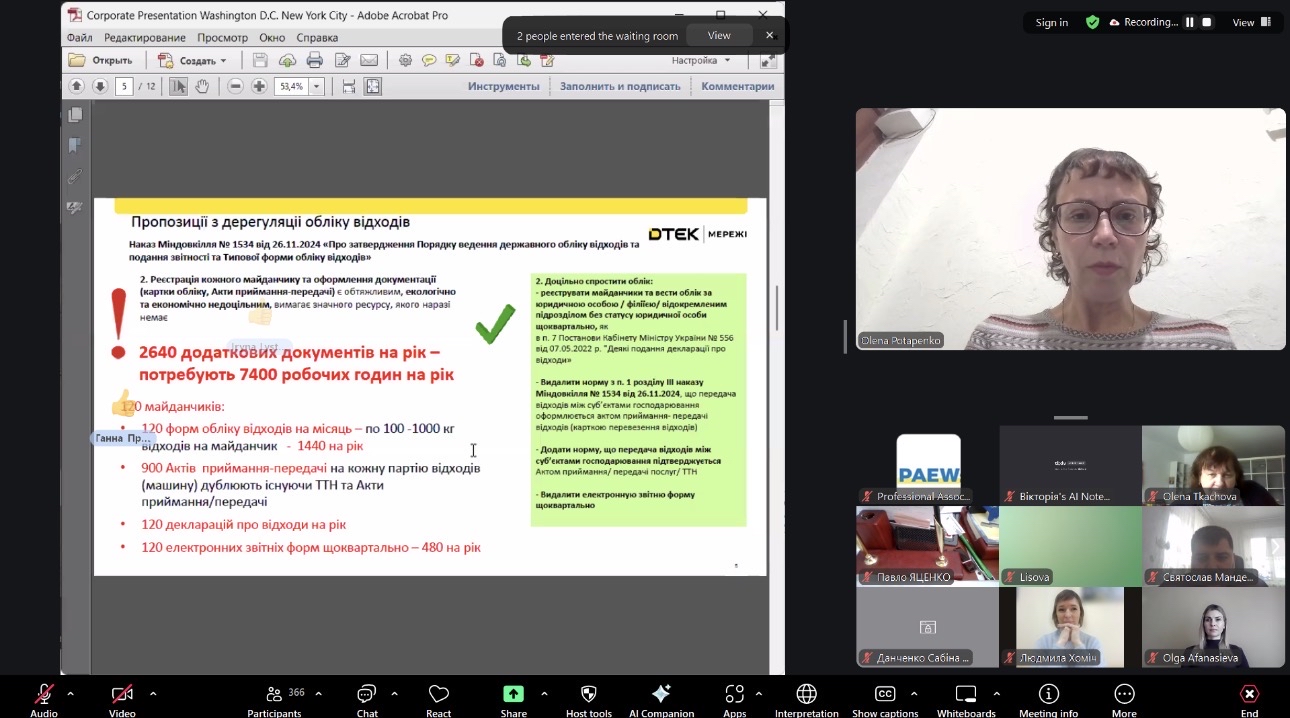Image resolution: width=1290 pixels, height=718 pixels.
Task: Click the green Share screen icon
Action: 513,695
